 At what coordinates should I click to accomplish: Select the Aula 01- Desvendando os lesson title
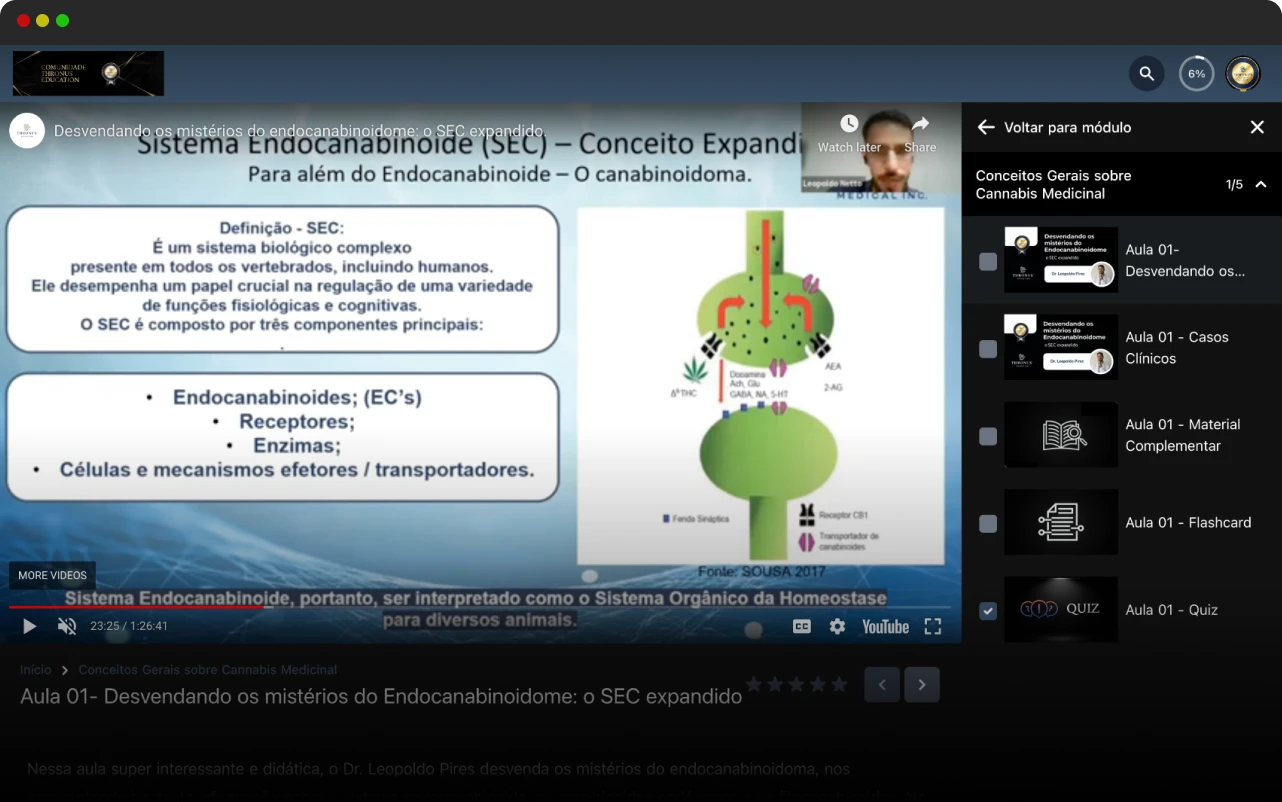[1185, 260]
